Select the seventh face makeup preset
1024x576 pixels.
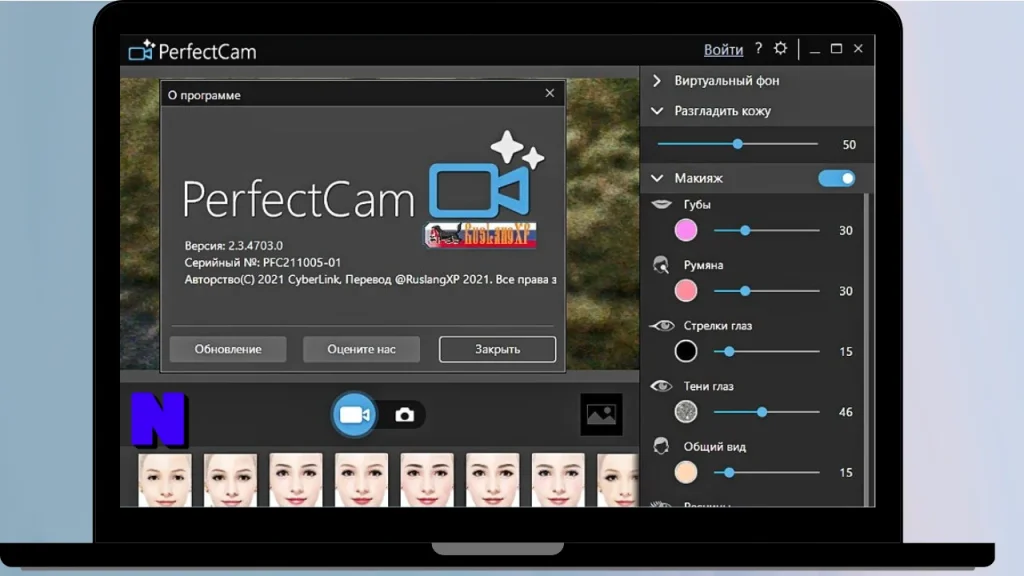558,480
